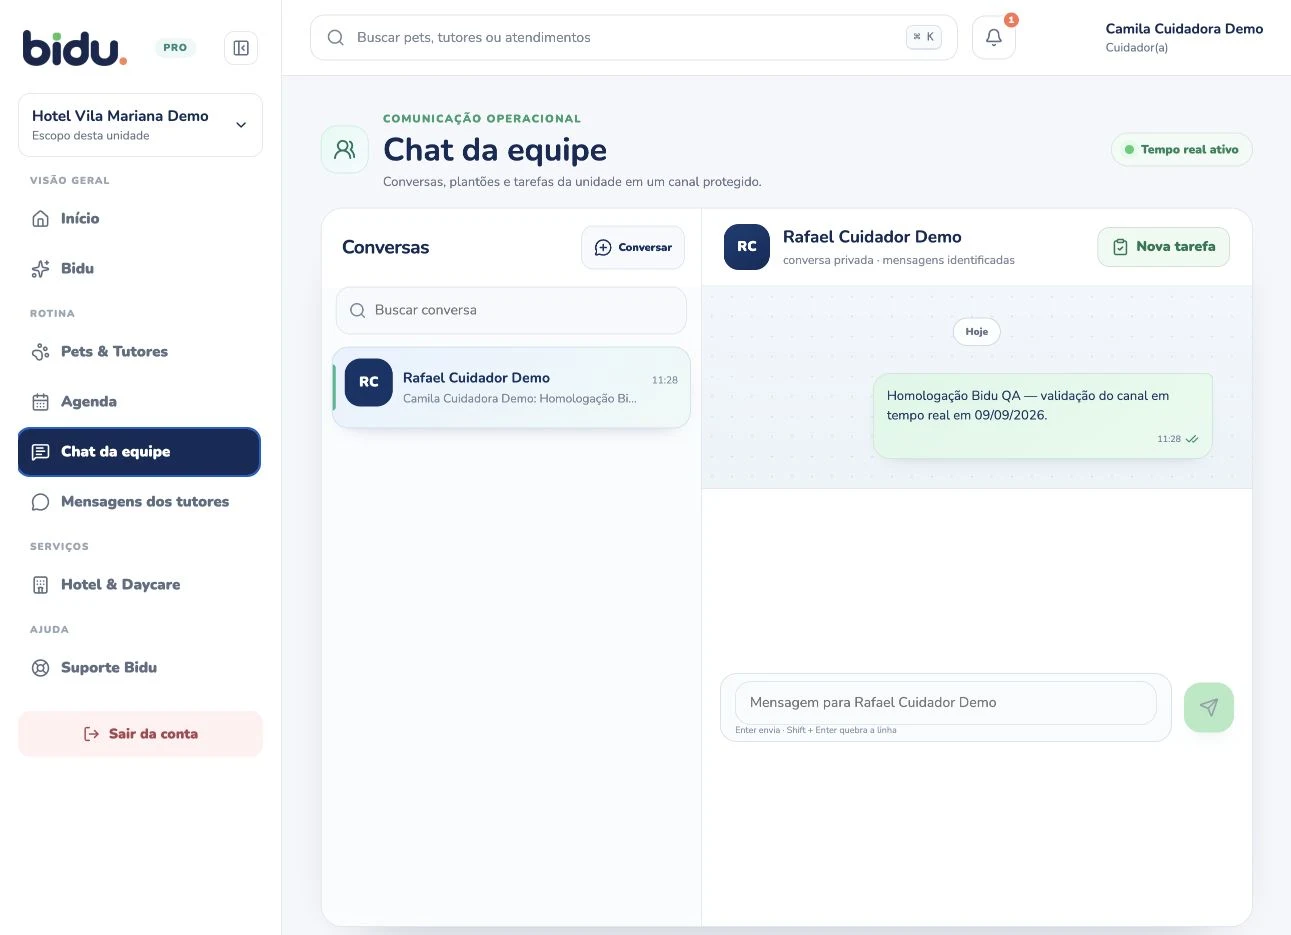Open Suporte Bidu
The height and width of the screenshot is (935, 1291).
pyautogui.click(x=140, y=667)
